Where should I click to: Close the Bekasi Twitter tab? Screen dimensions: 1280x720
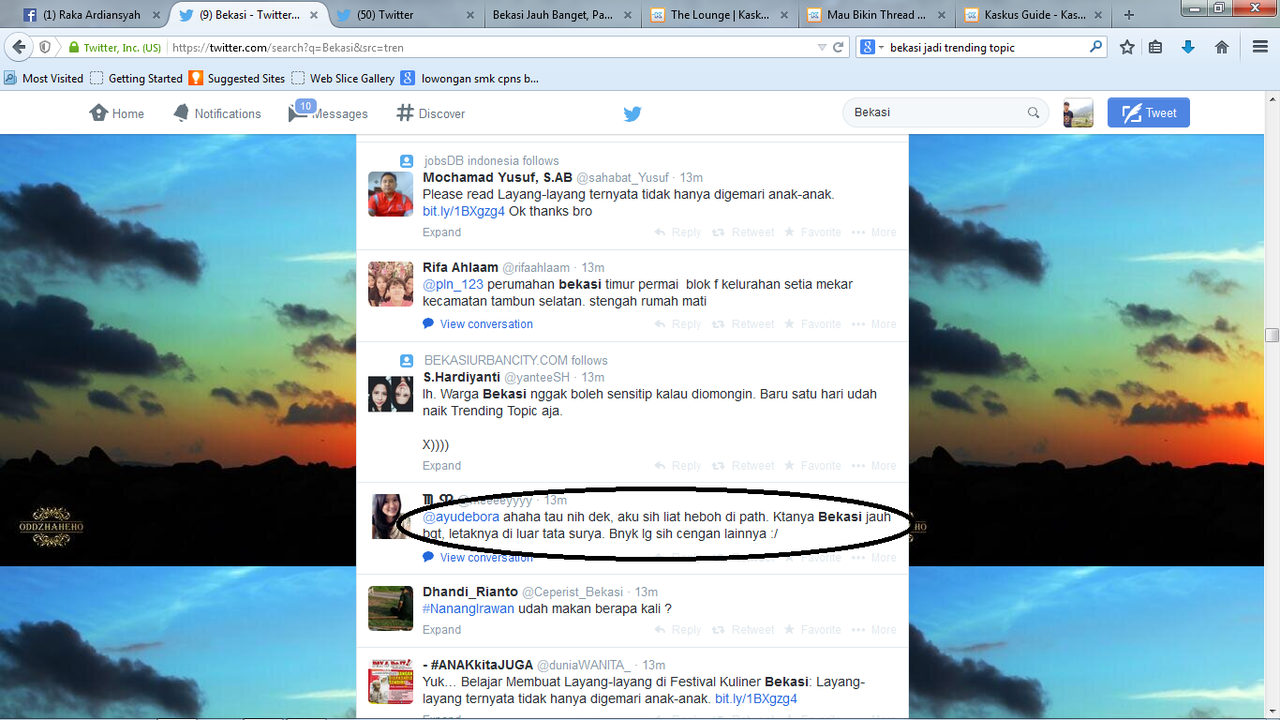(313, 15)
